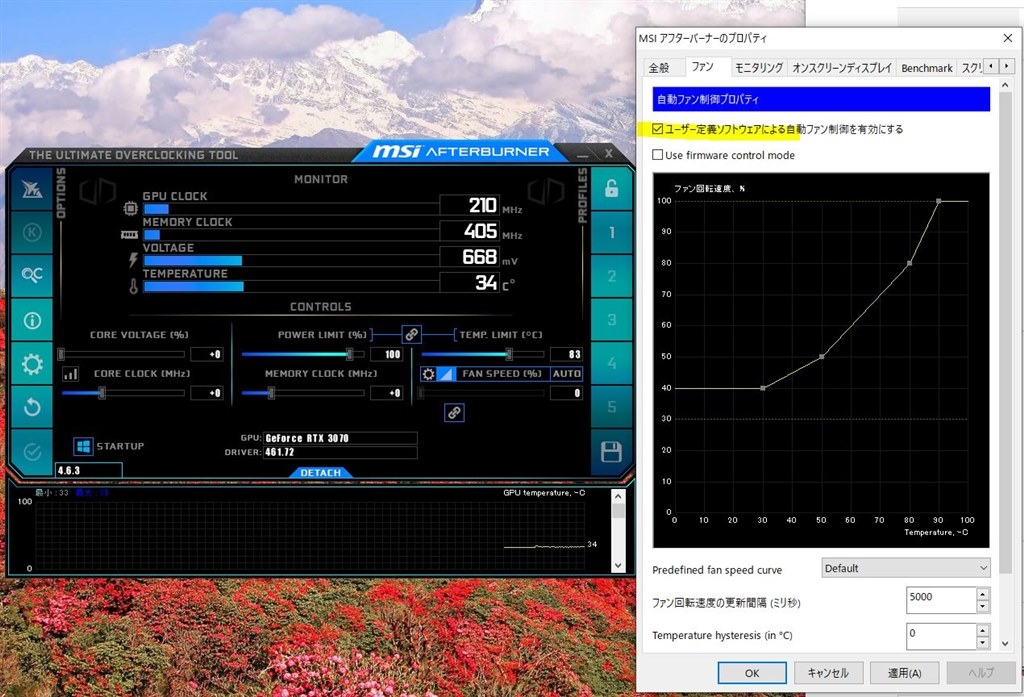This screenshot has width=1024, height=697.
Task: Click the temp limit value field 83
Action: (566, 354)
